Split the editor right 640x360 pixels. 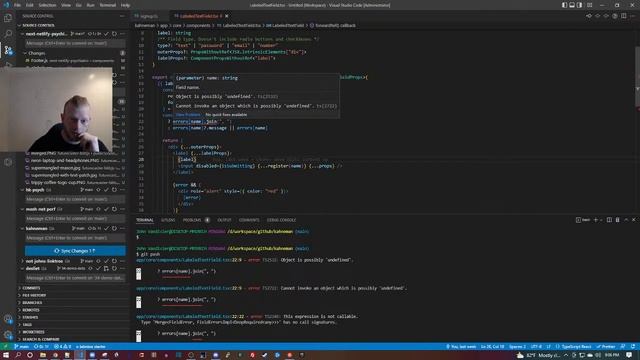point(624,16)
